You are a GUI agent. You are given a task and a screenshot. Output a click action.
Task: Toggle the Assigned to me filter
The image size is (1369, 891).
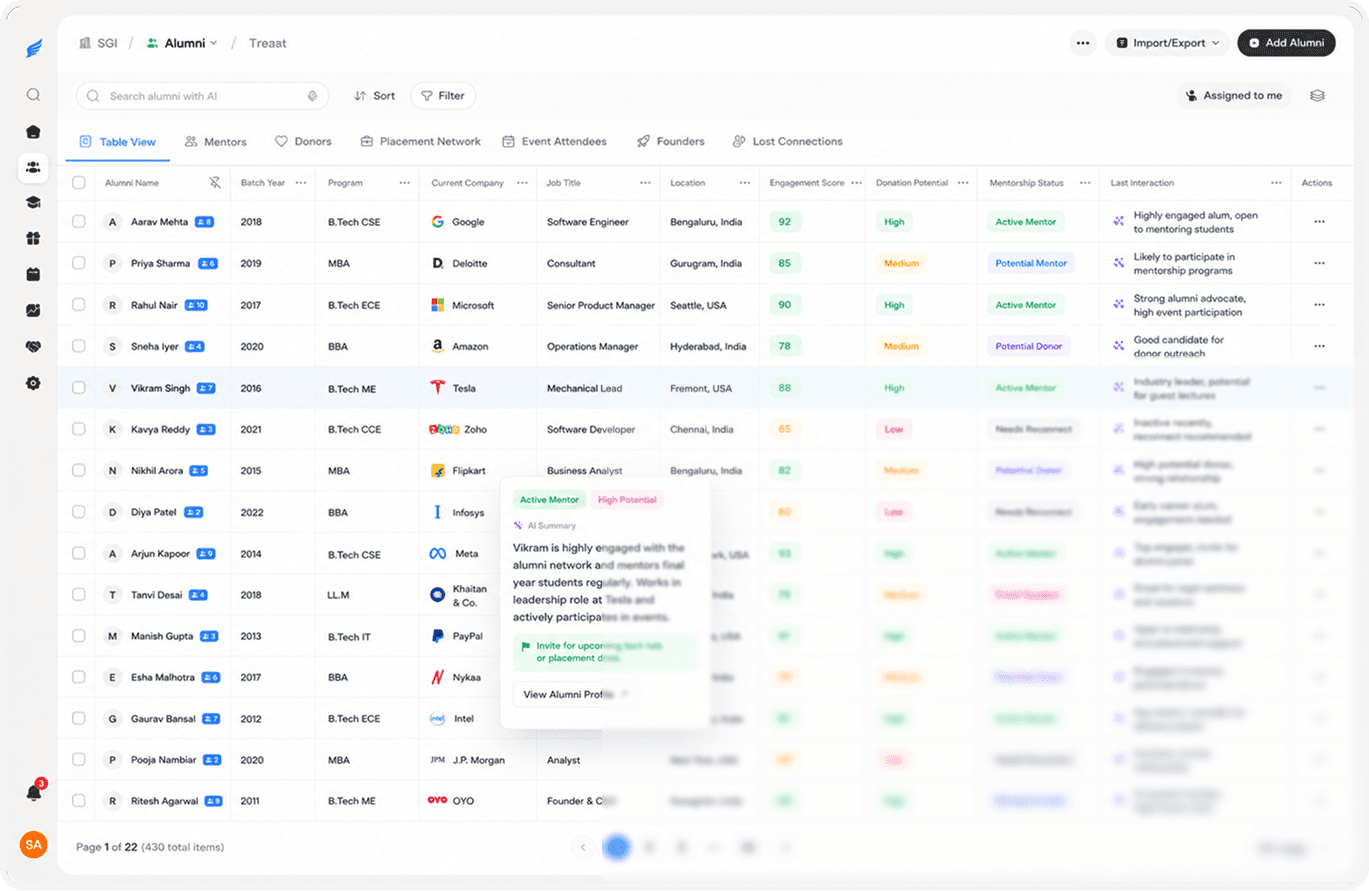tap(1234, 96)
